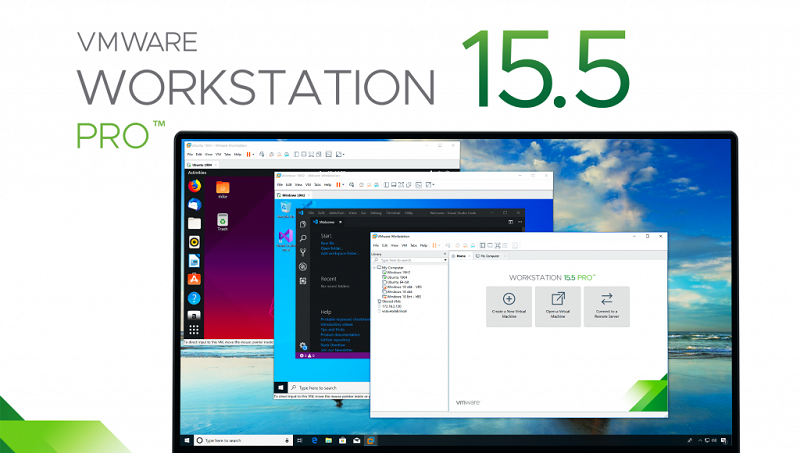The width and height of the screenshot is (800, 453).
Task: Select the Ubuntu 1904 VM tab
Action: [202, 165]
